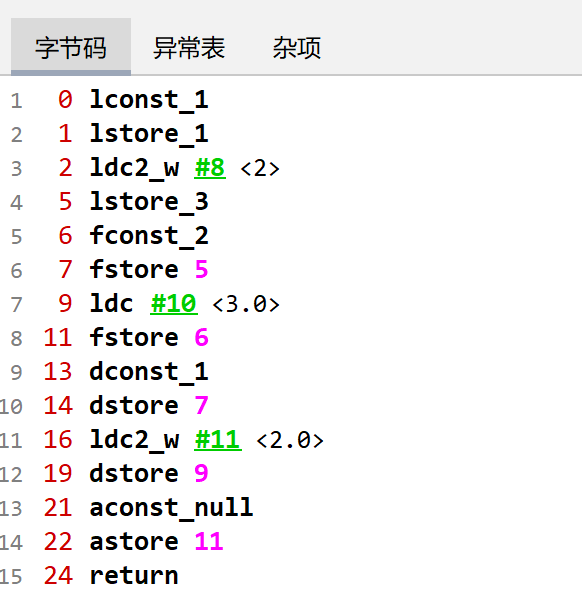582x616 pixels.
Task: Click ldc2_w opcode at offset 16
Action: (134, 440)
